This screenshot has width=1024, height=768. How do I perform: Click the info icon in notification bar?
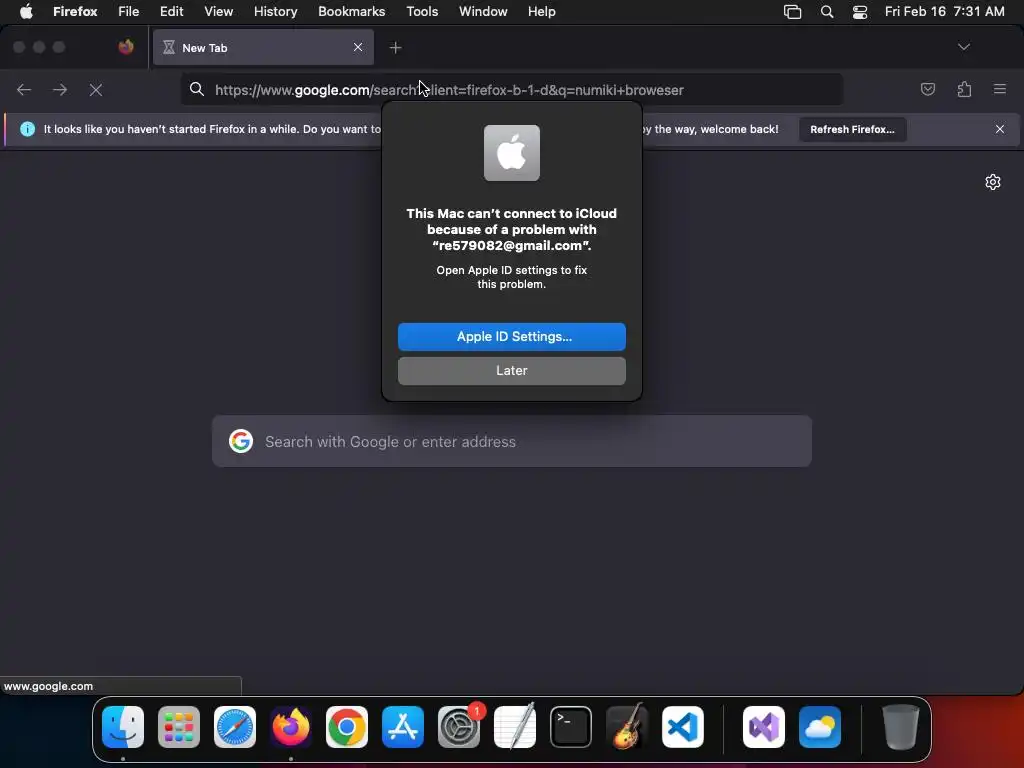[27, 129]
